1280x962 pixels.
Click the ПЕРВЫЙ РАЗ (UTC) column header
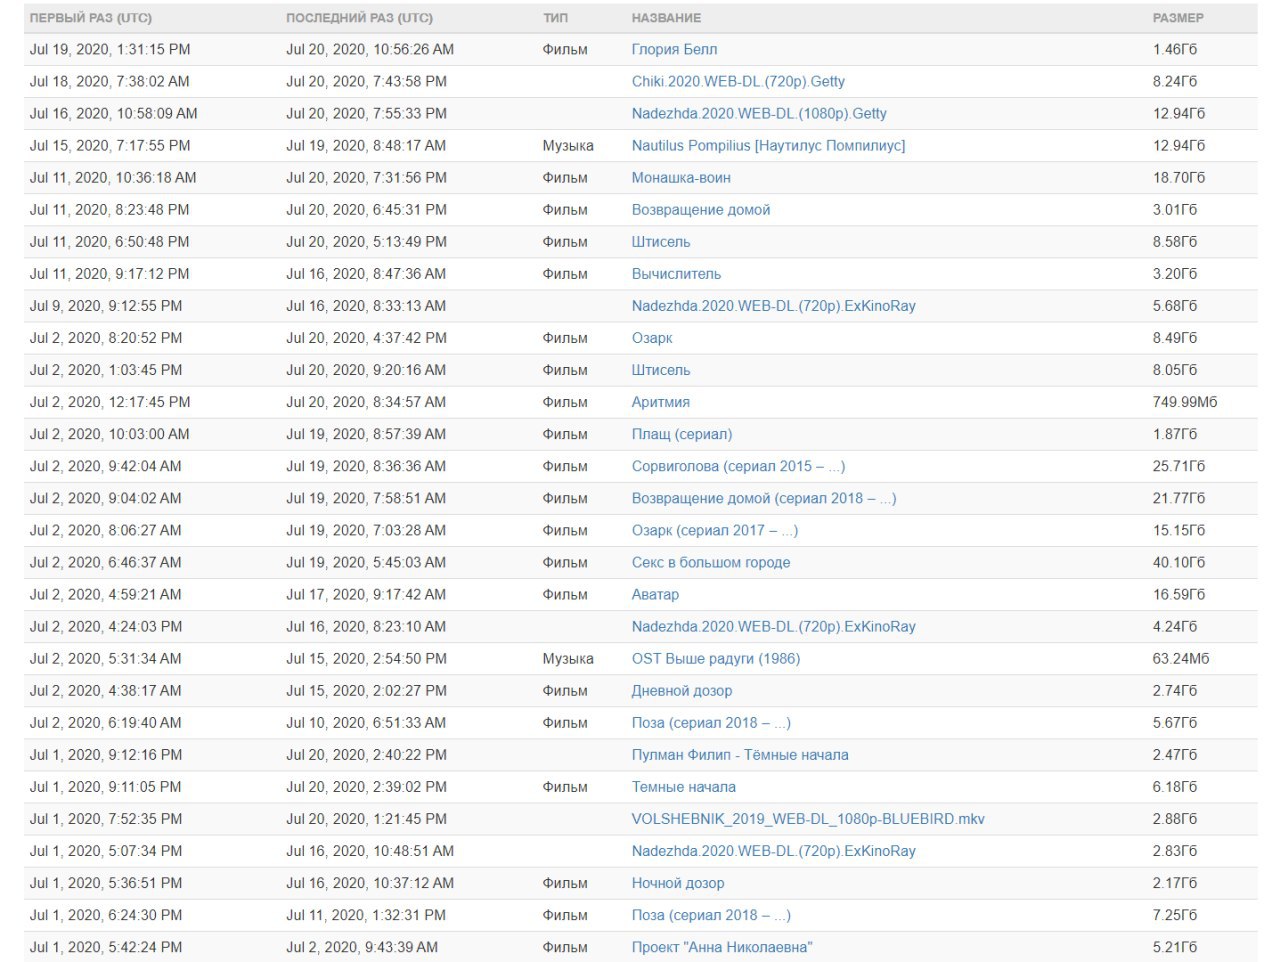[91, 18]
